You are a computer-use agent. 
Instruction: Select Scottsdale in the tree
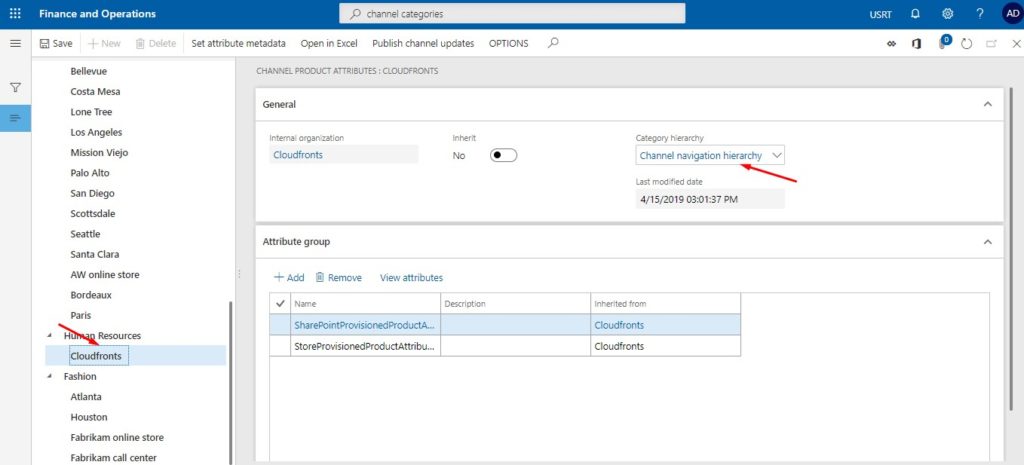pos(91,214)
